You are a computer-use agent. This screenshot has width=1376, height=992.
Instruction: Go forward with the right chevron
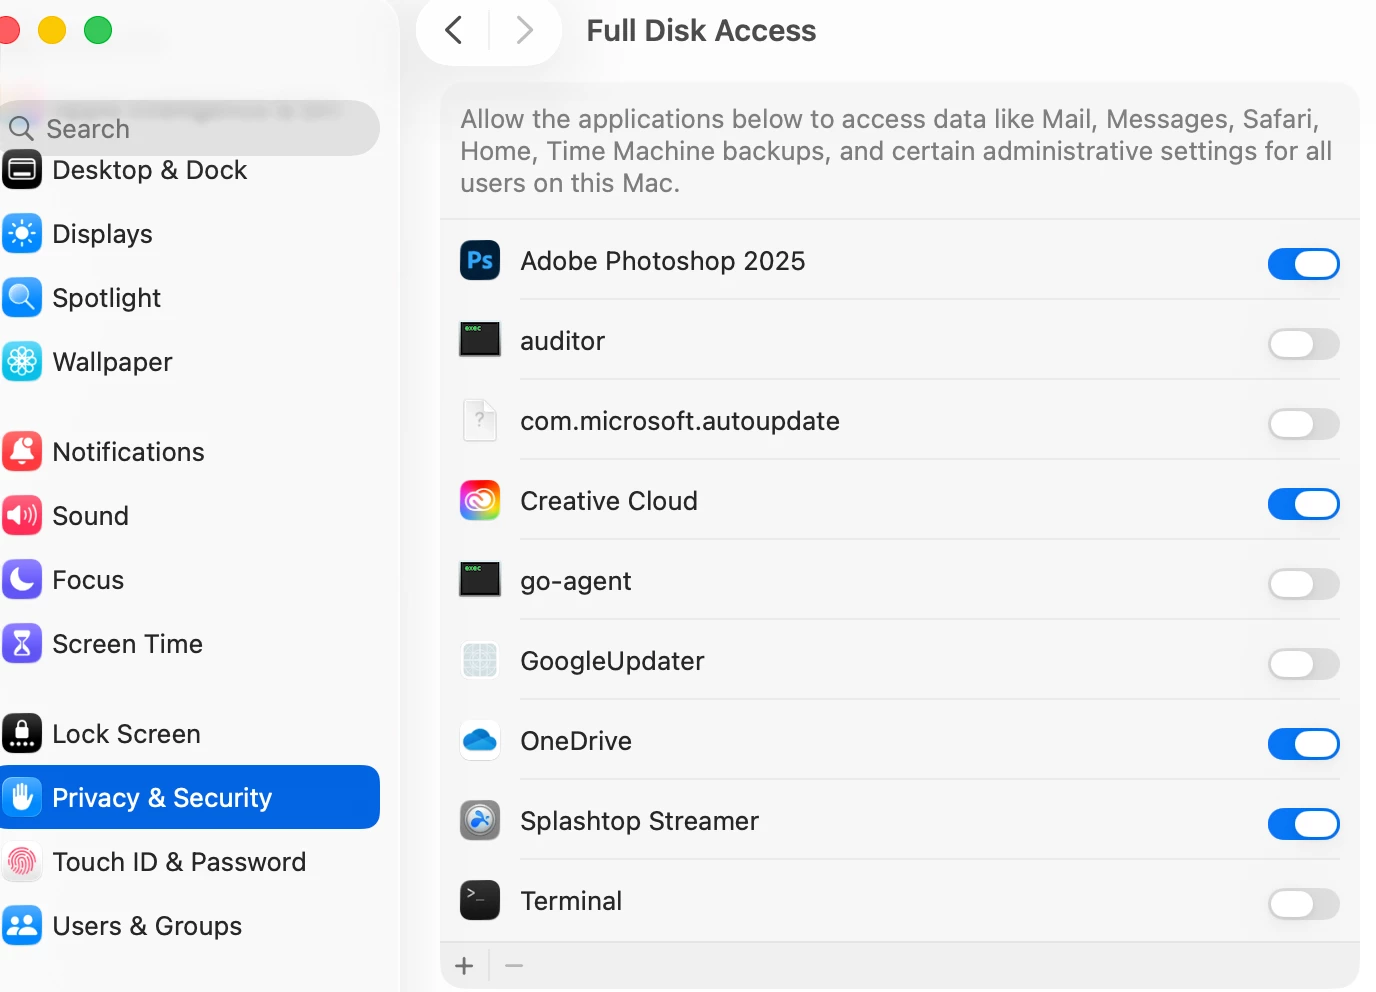[x=524, y=31]
